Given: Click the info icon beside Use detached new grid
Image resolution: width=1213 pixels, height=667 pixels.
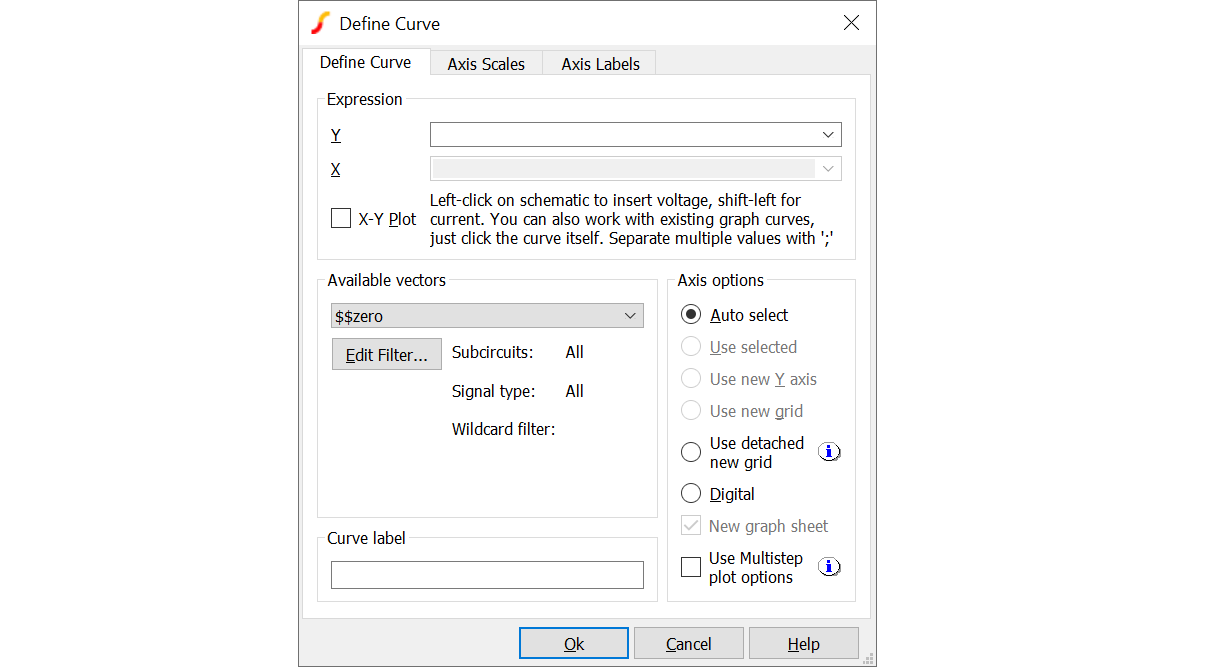Looking at the screenshot, I should point(829,452).
